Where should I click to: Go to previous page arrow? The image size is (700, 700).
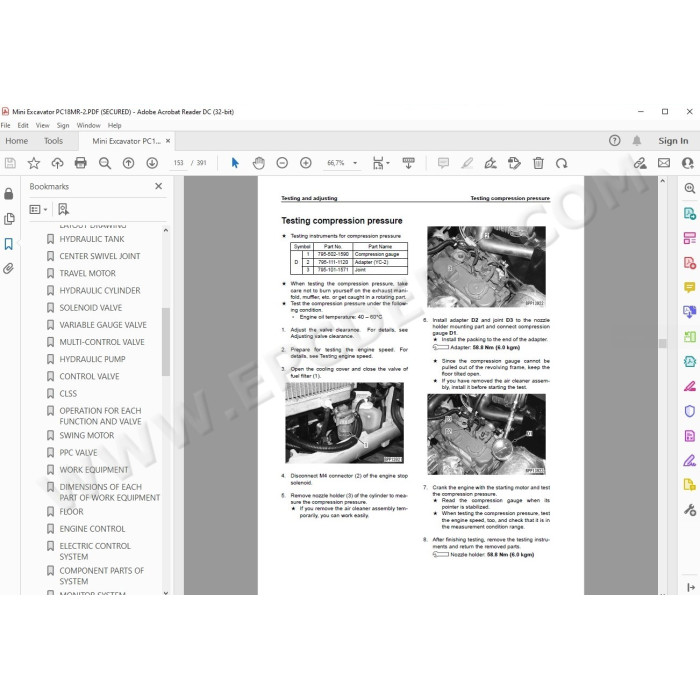(129, 163)
